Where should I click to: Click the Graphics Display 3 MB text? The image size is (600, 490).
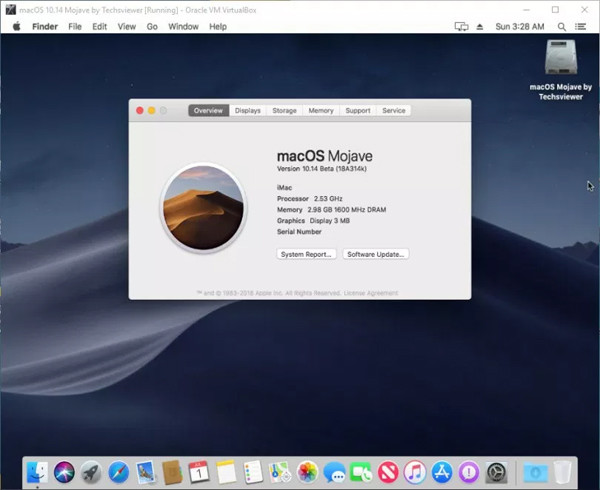[x=313, y=221]
